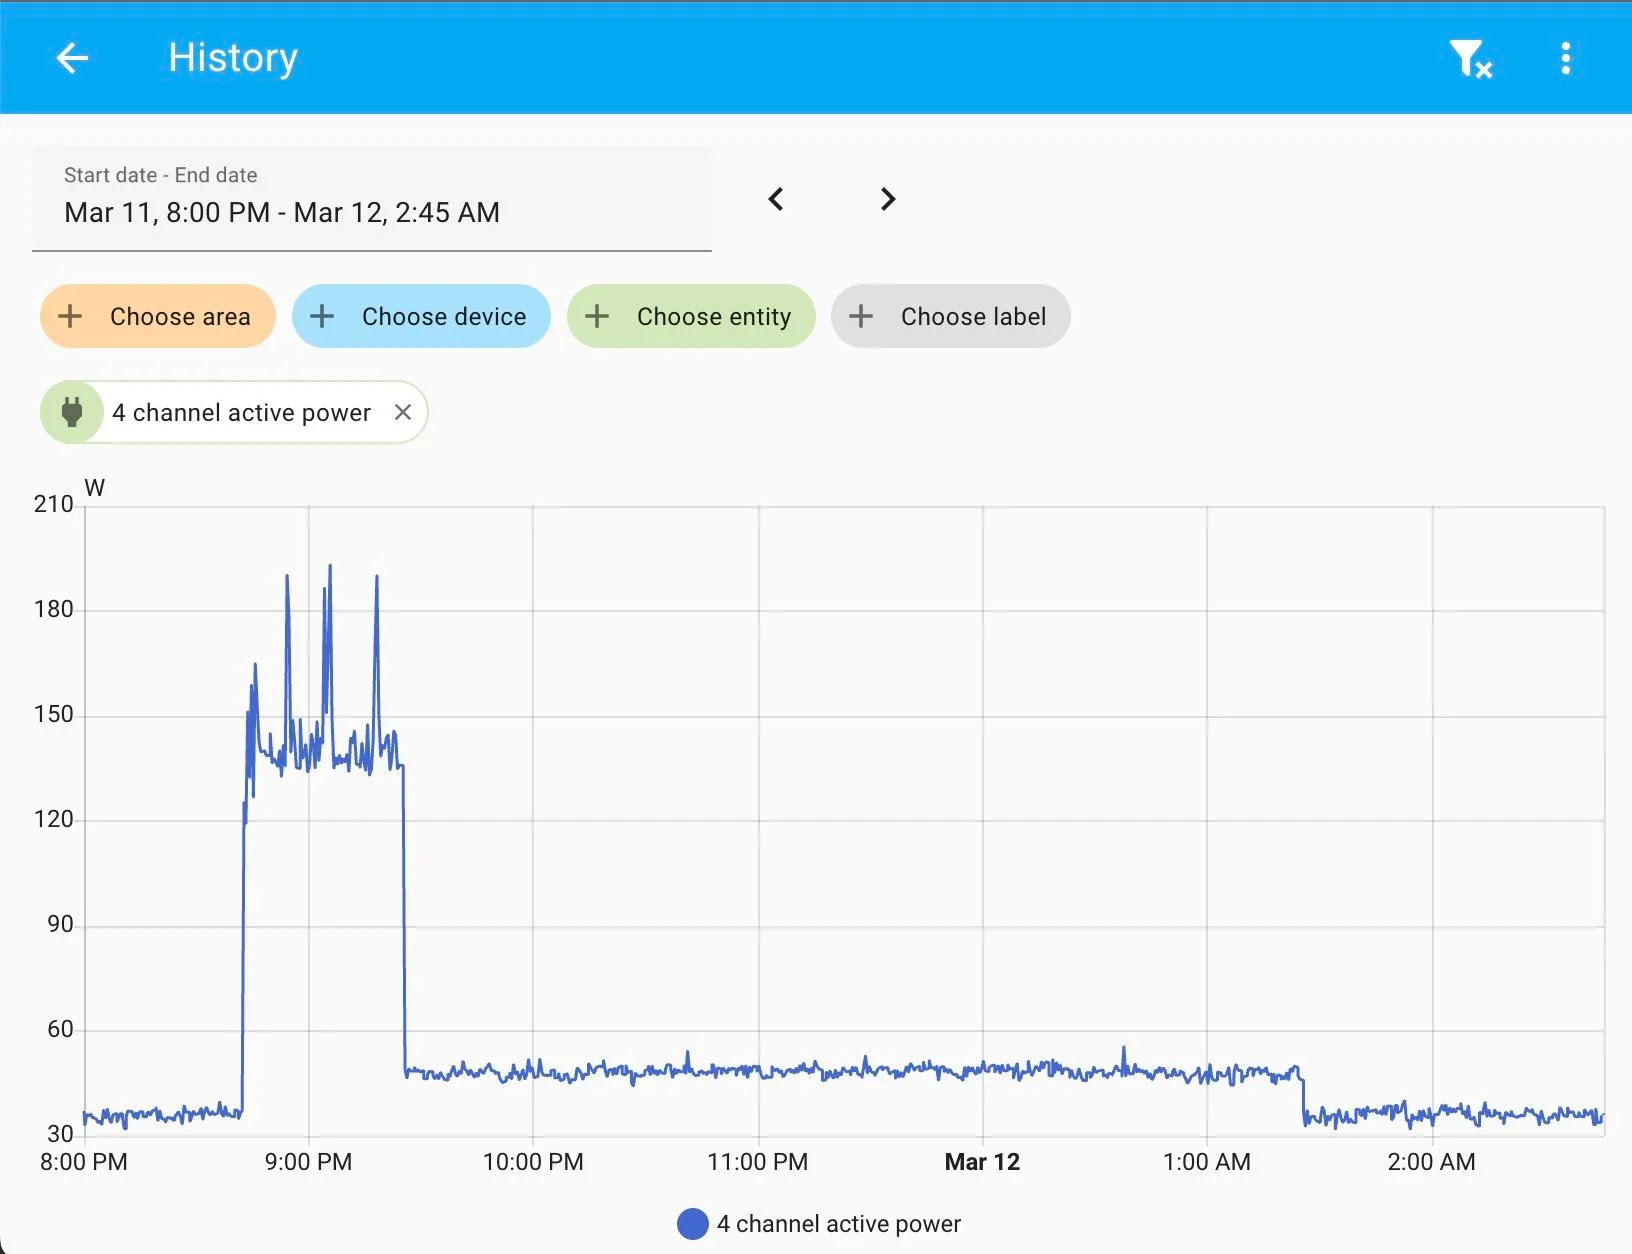Image resolution: width=1632 pixels, height=1254 pixels.
Task: Open the Choose device picker
Action: 421,317
